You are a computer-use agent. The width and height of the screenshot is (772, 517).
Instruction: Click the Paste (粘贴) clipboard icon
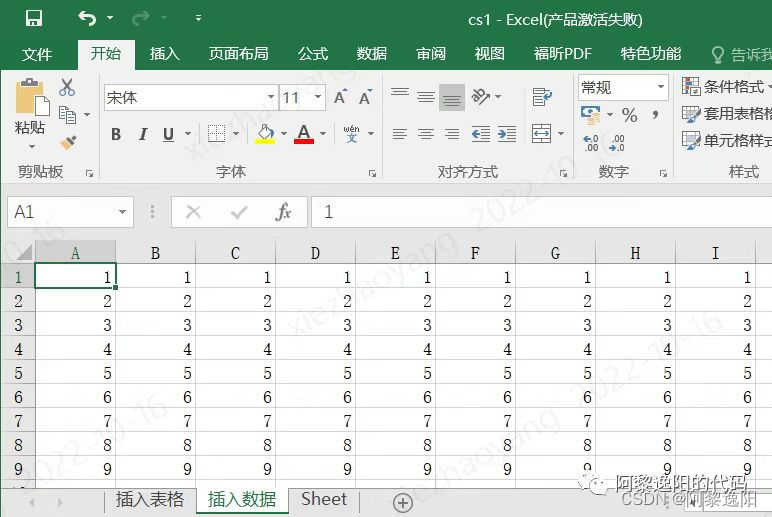coord(32,97)
